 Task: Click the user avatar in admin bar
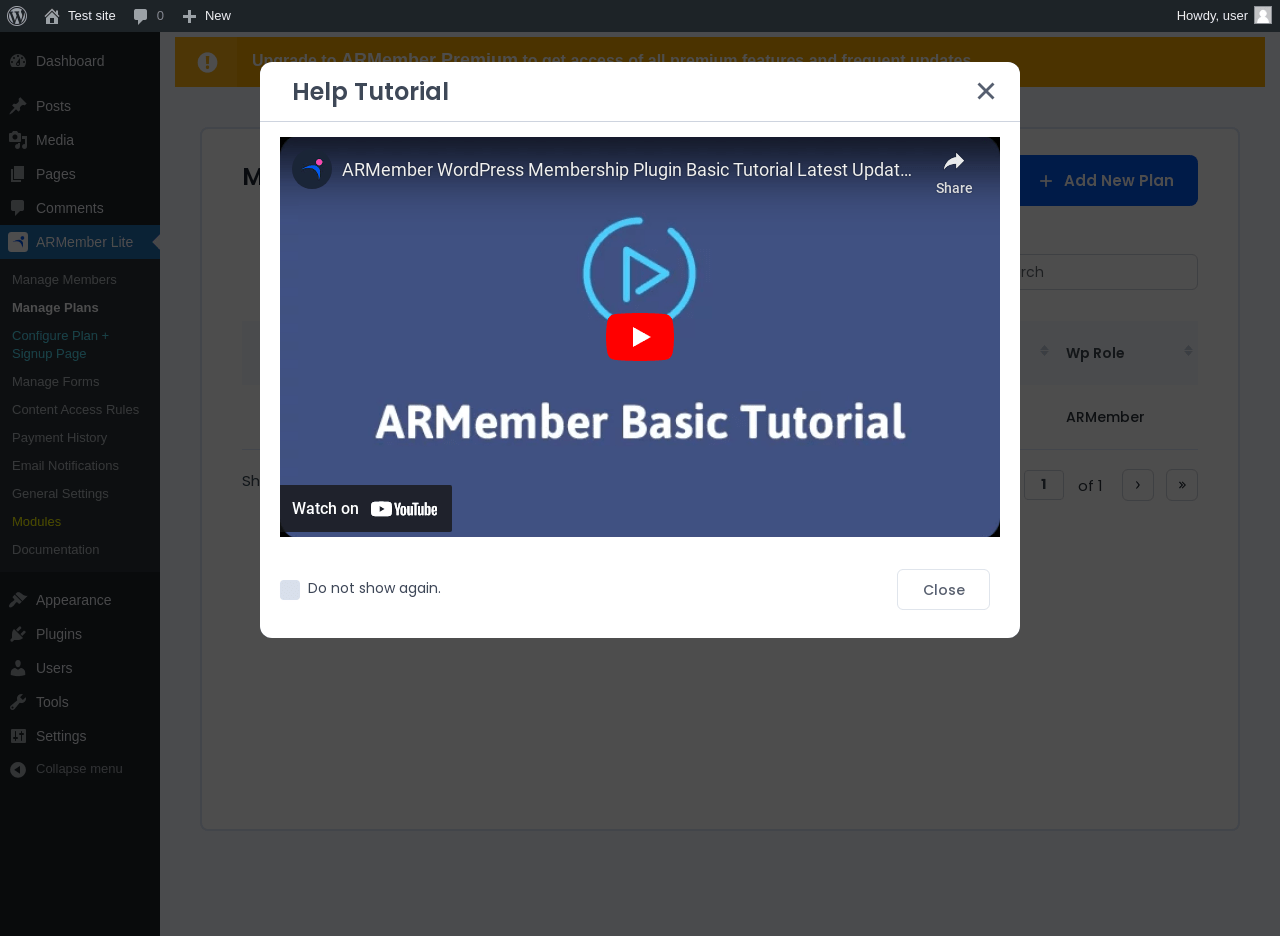tap(1263, 15)
